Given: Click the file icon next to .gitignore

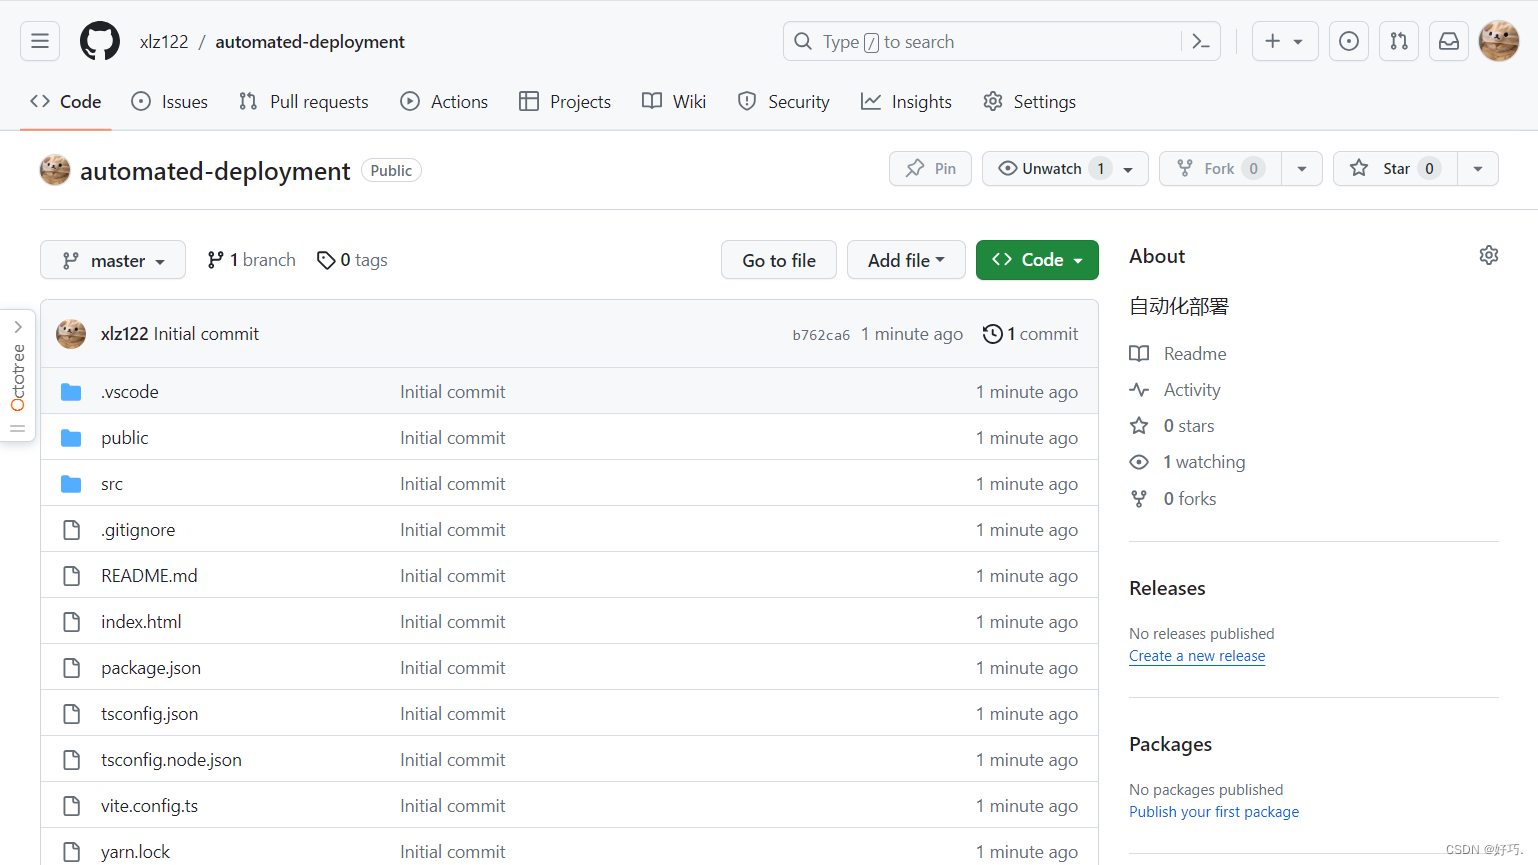Looking at the screenshot, I should tap(71, 530).
